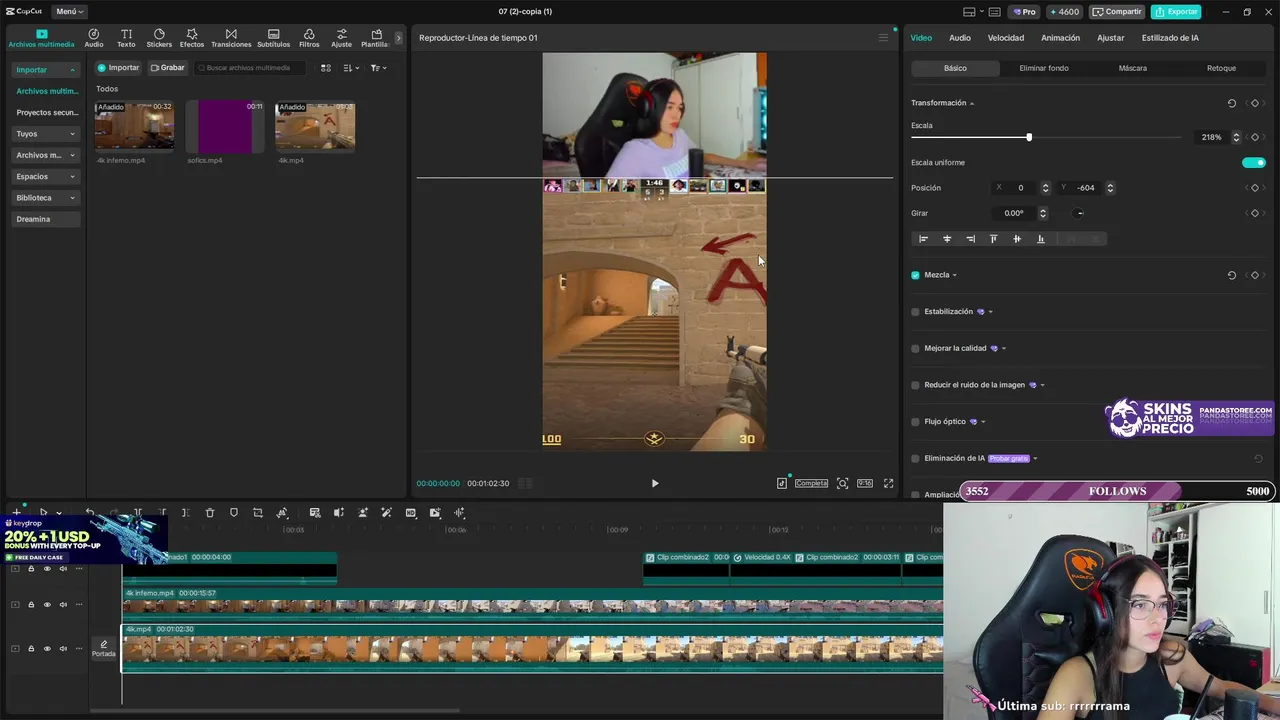Screen dimensions: 1280x720
Task: Select the Retoque sub-tab
Action: [1221, 68]
